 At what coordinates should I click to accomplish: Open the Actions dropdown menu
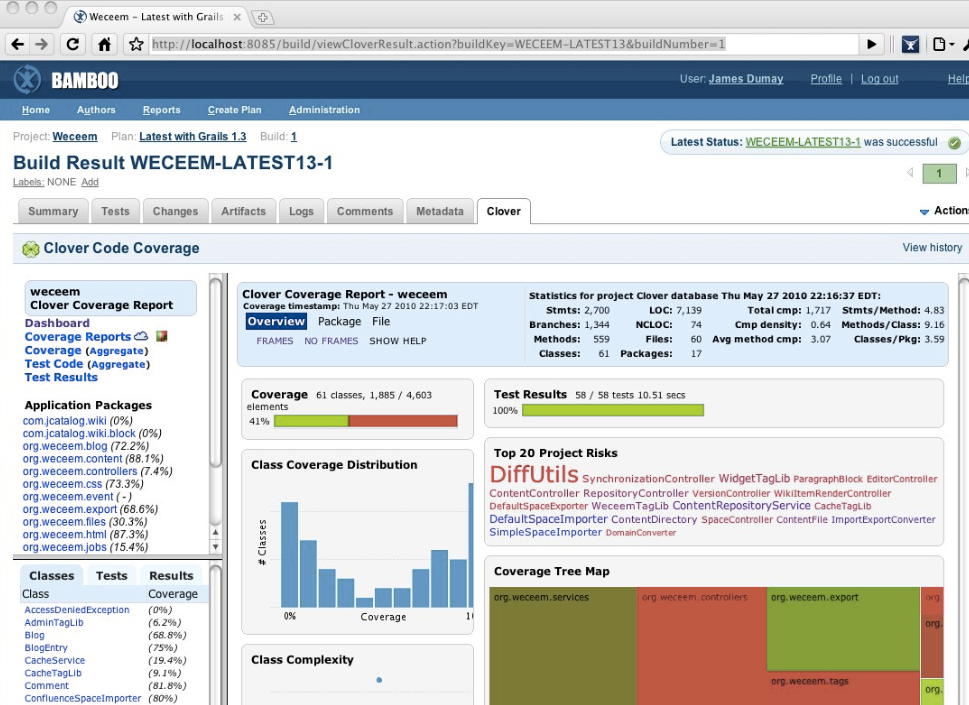click(x=944, y=211)
